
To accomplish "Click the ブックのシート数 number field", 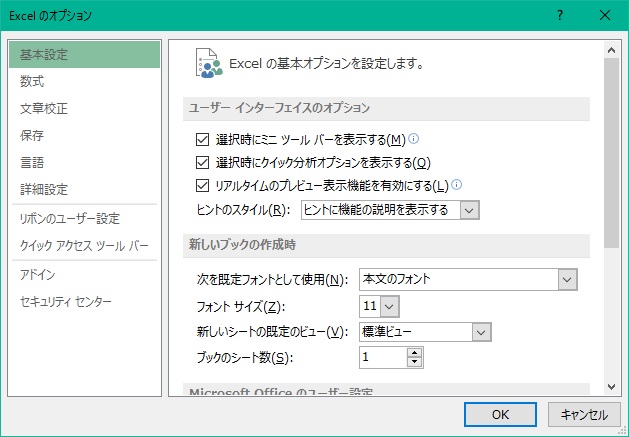I will click(383, 357).
